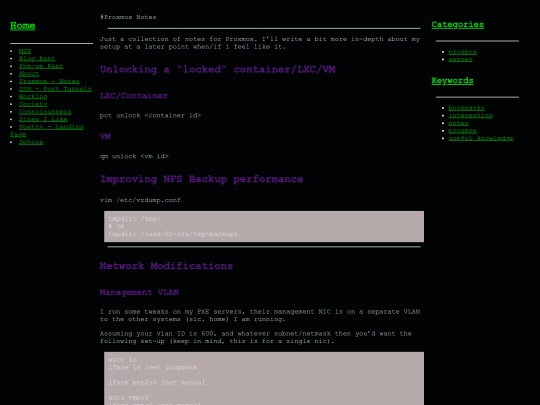
Task: Click the 'auto vmbr0' code line
Action: (128, 397)
